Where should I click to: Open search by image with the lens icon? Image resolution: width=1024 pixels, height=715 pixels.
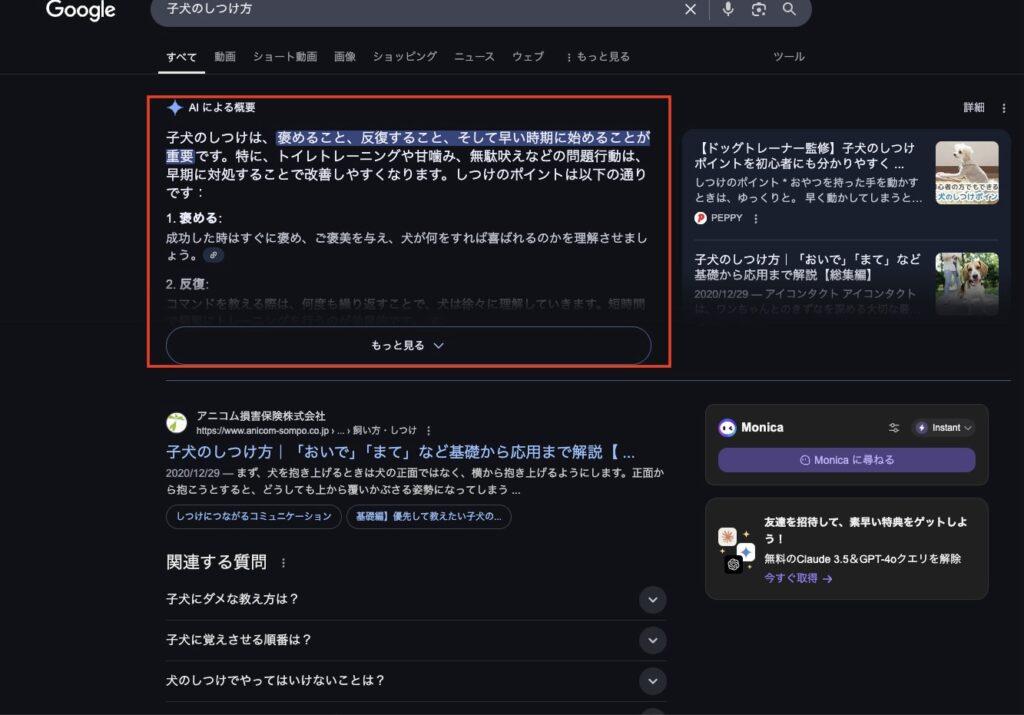pyautogui.click(x=758, y=9)
